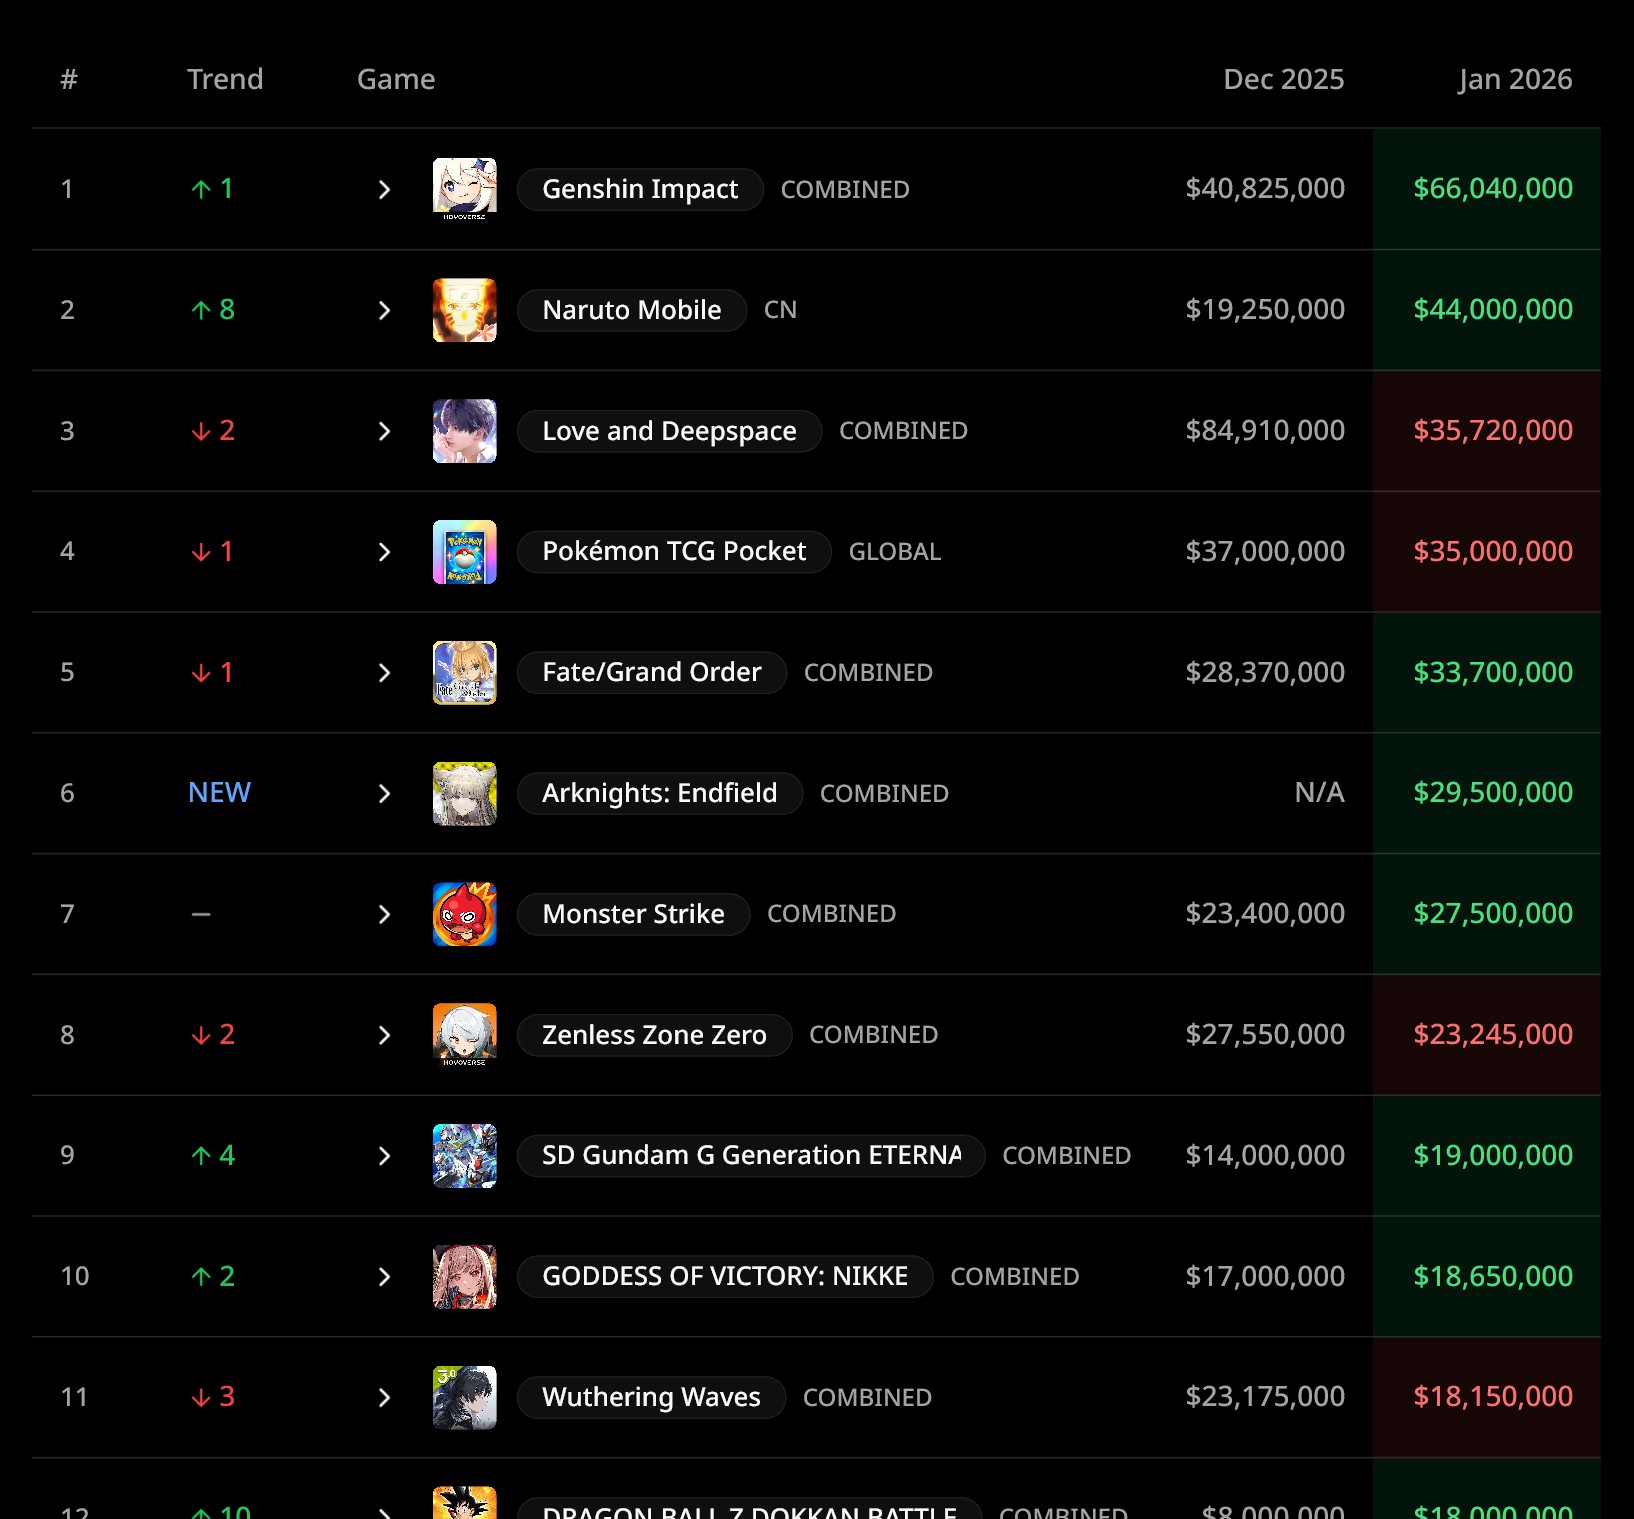Click the Game column header
Screen dimensions: 1634x1519
(x=396, y=80)
